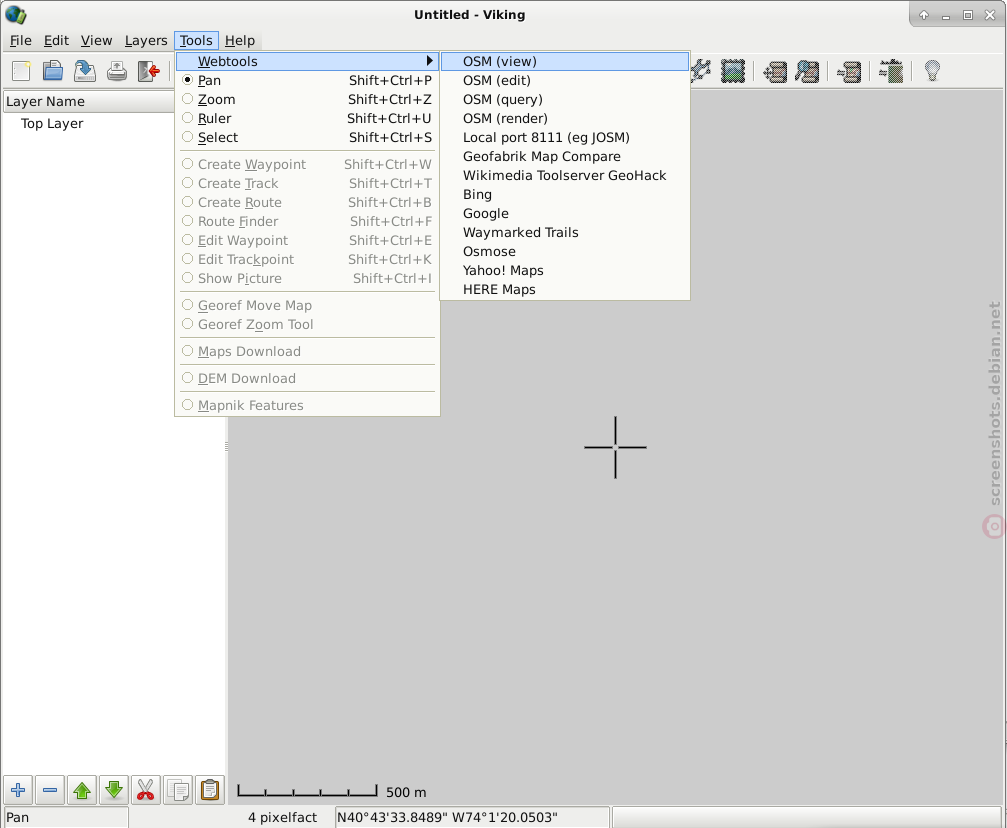Screen dimensions: 1007x828
Task: Select the Maps Download tool icon
Action: coord(849,71)
